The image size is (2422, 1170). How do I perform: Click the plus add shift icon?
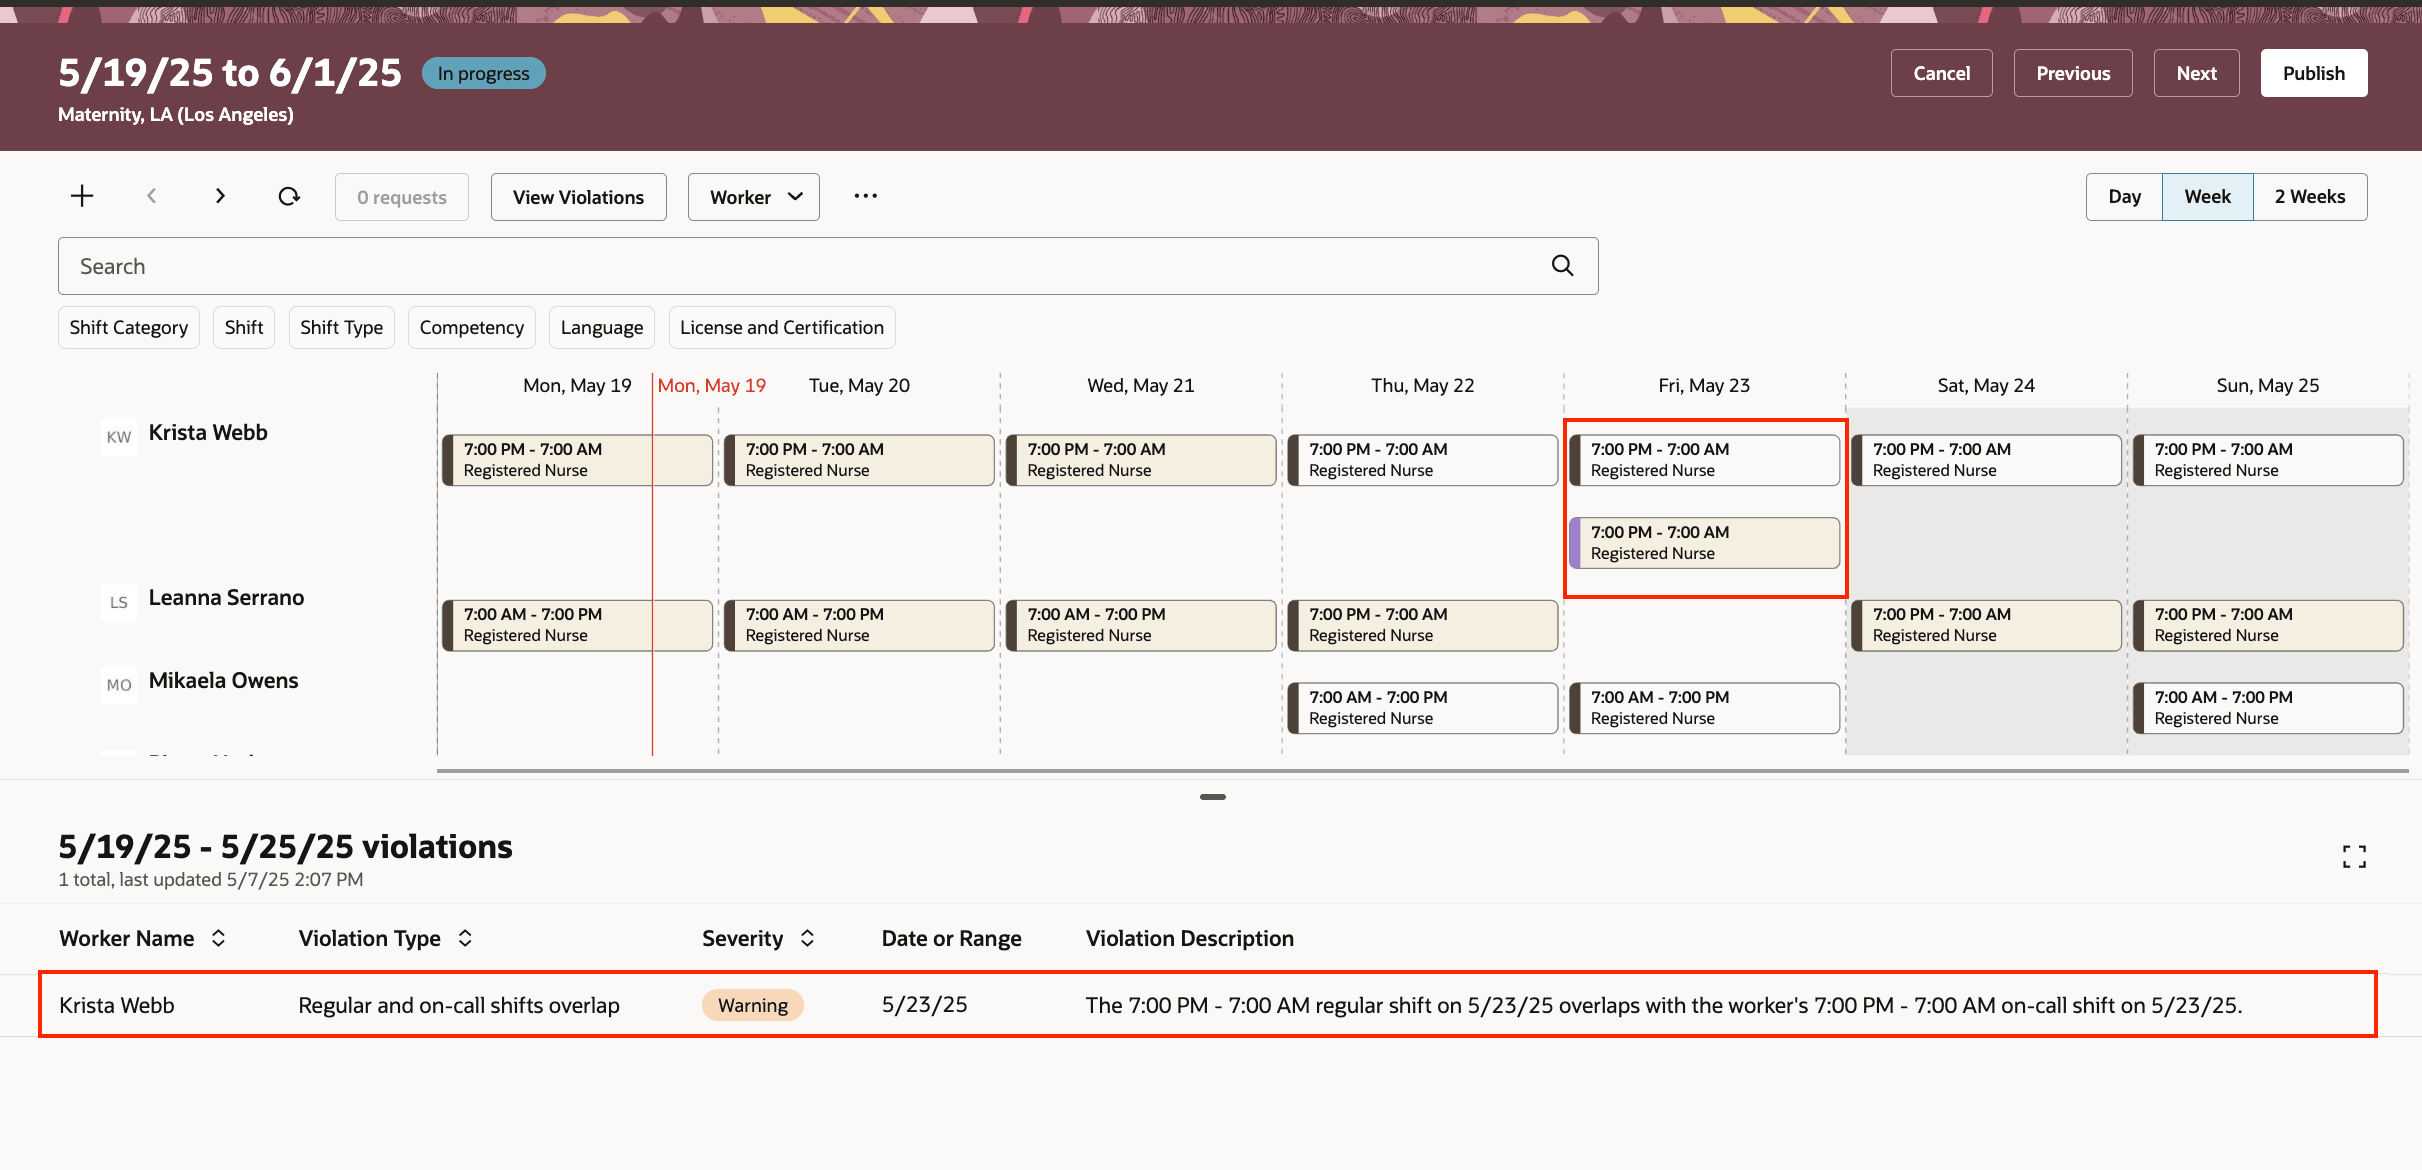(x=82, y=196)
